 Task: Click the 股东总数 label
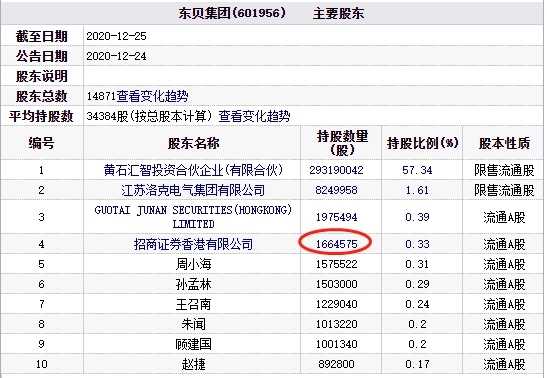(x=42, y=96)
